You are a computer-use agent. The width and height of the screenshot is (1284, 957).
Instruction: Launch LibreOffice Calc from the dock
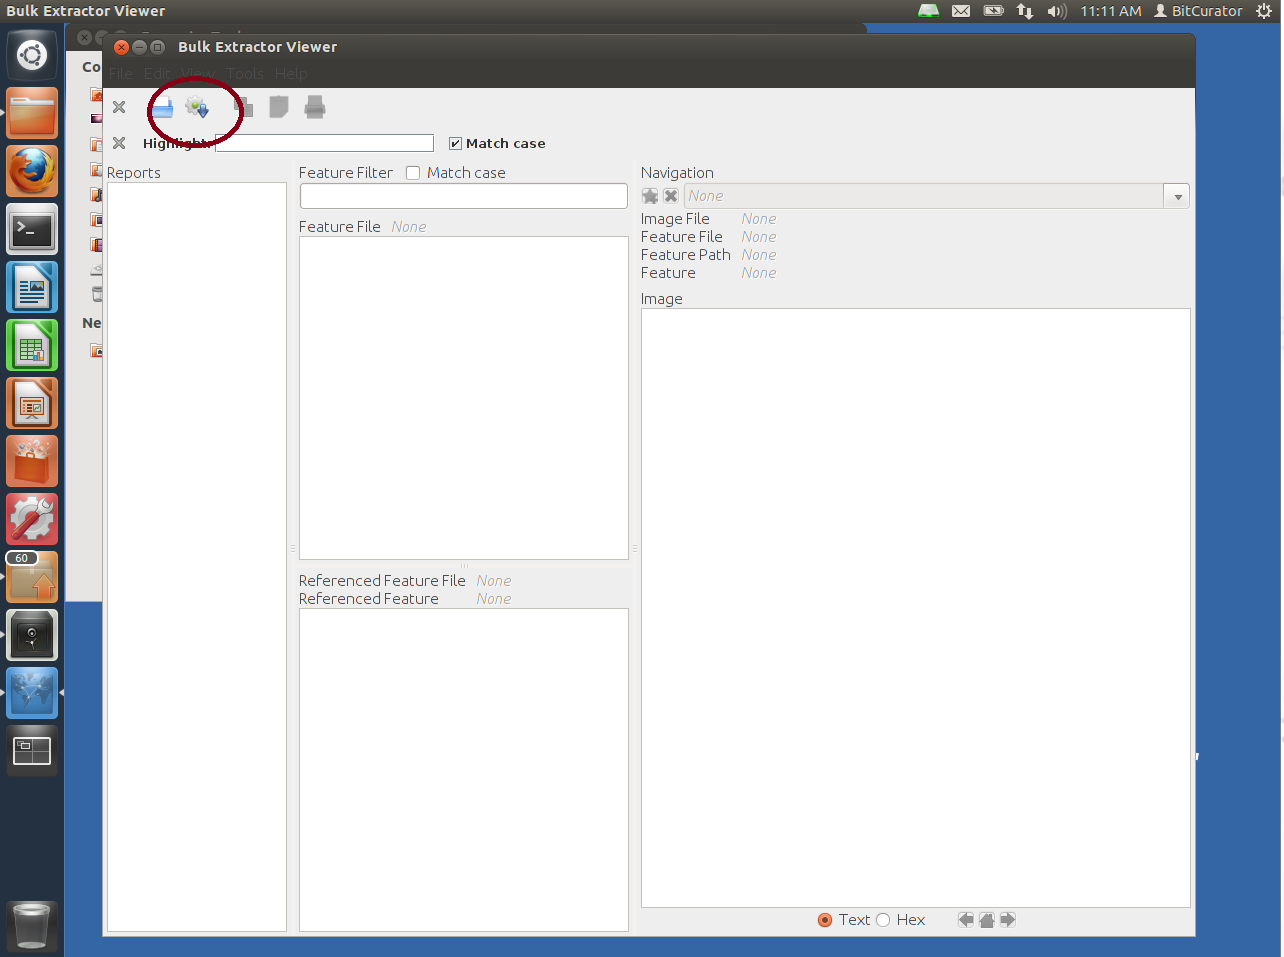point(32,345)
